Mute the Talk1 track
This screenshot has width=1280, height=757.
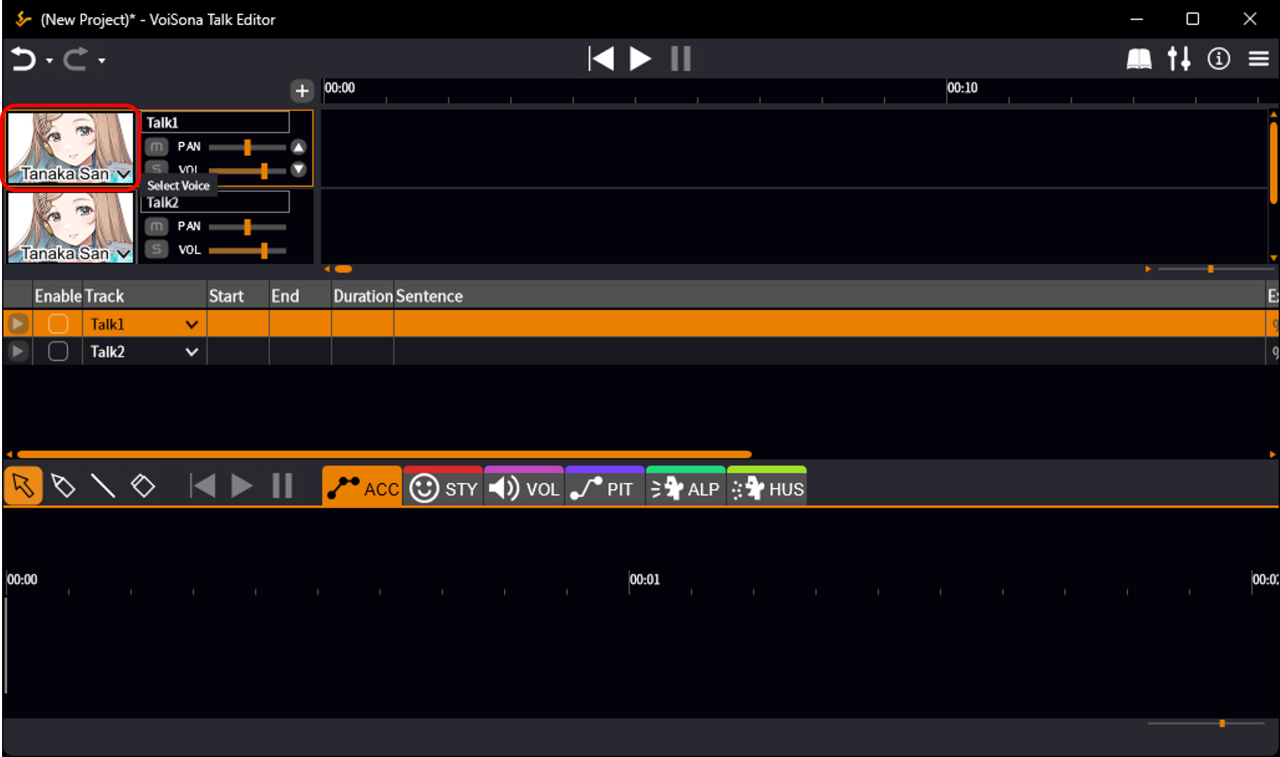(x=156, y=146)
